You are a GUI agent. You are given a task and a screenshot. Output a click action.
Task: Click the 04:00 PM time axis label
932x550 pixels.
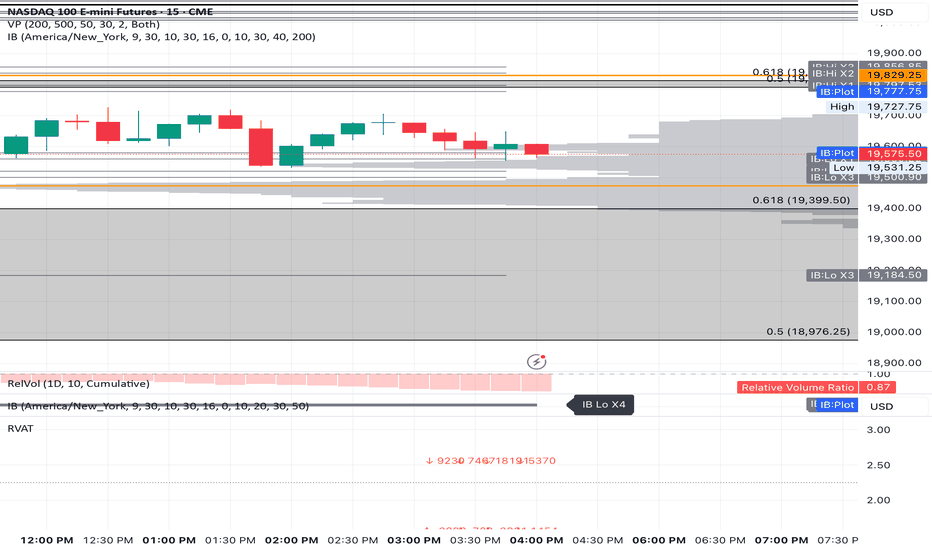536,540
